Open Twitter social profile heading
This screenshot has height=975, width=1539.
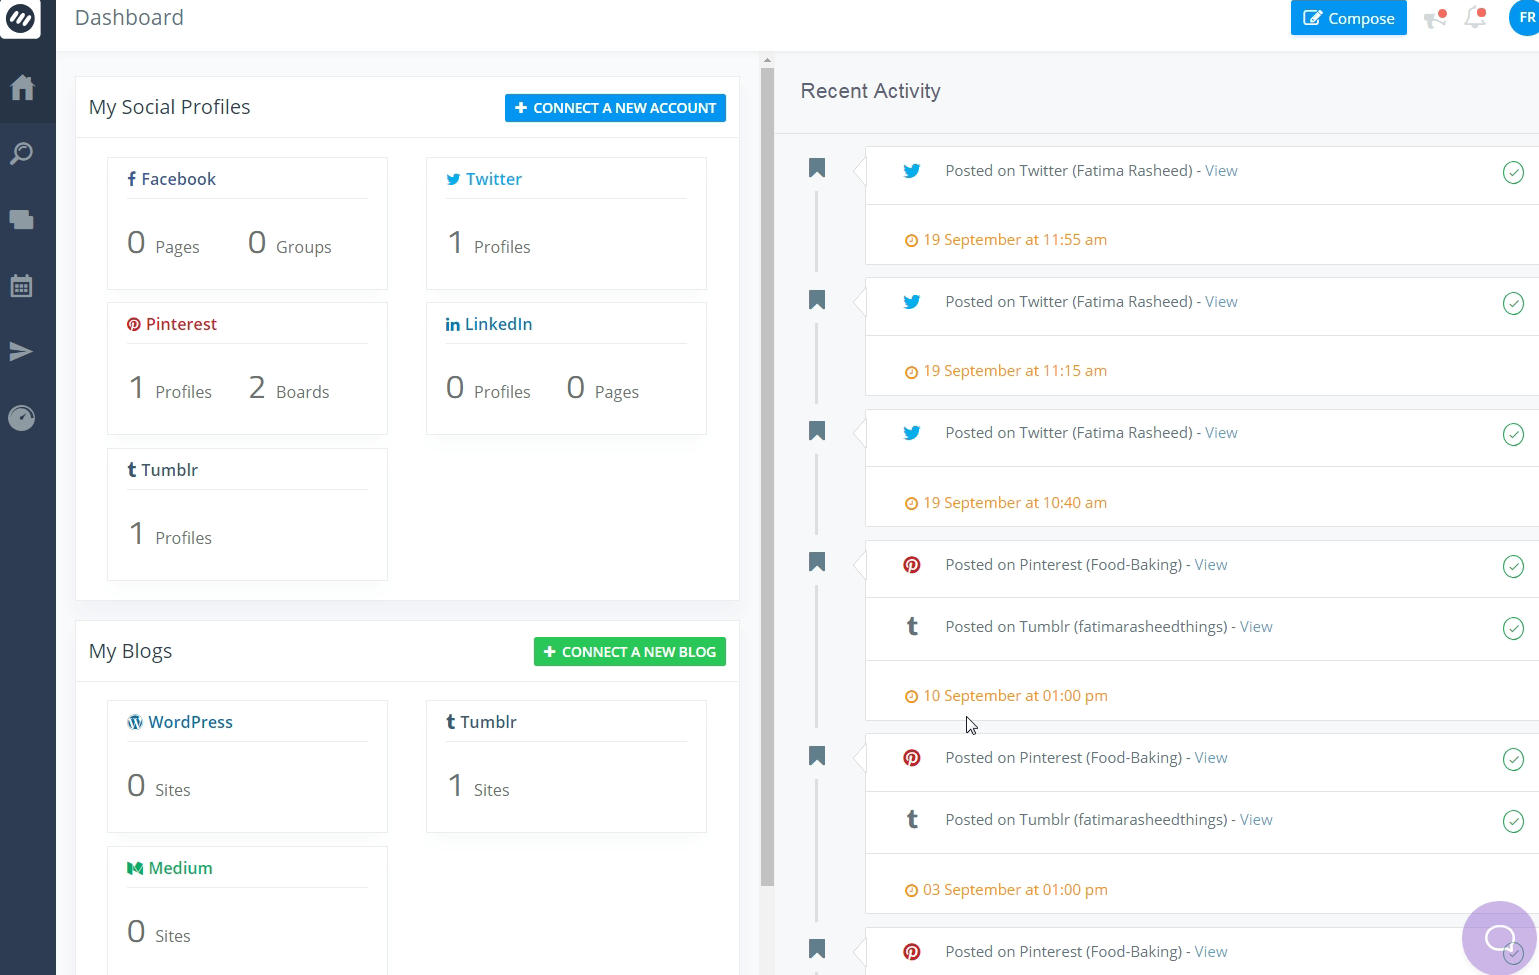click(x=484, y=179)
